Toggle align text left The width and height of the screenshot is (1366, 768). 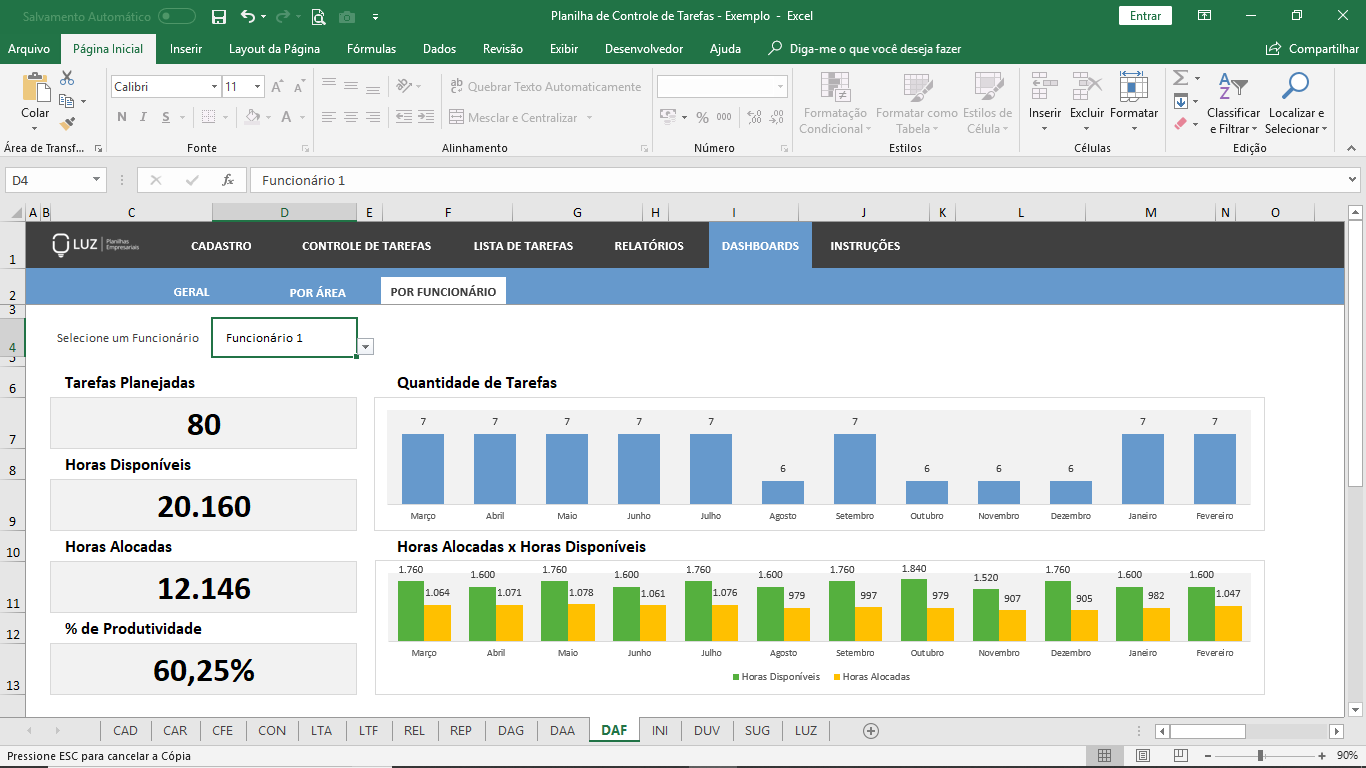[327, 117]
